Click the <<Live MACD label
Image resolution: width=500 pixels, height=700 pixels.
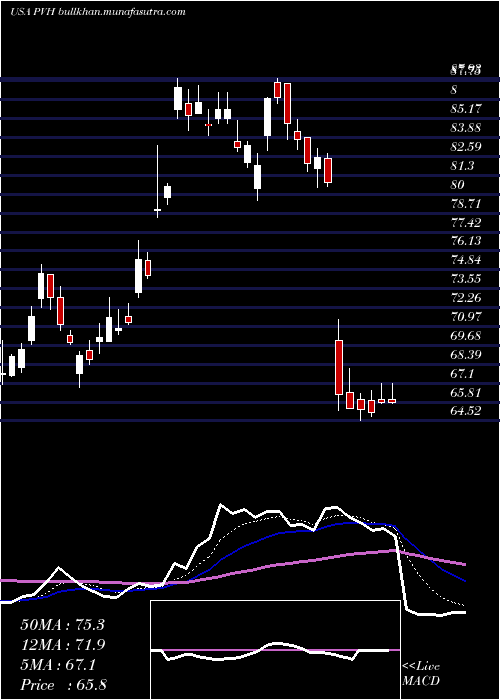tap(421, 674)
